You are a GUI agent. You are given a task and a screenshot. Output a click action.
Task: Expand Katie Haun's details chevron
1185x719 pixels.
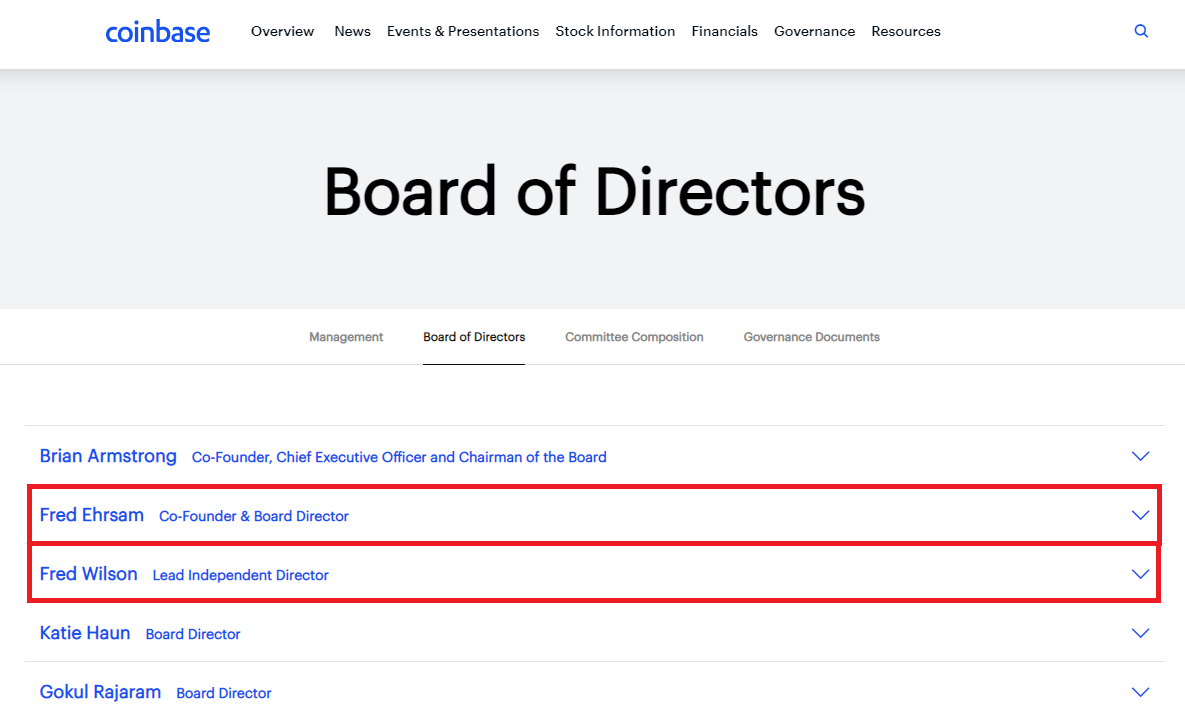pos(1140,633)
